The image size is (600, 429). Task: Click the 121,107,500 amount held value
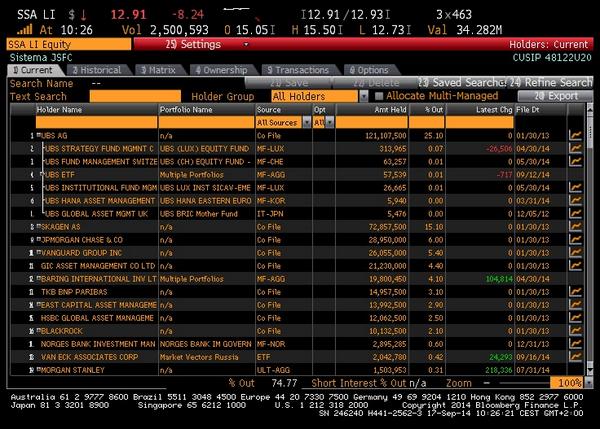pos(386,135)
